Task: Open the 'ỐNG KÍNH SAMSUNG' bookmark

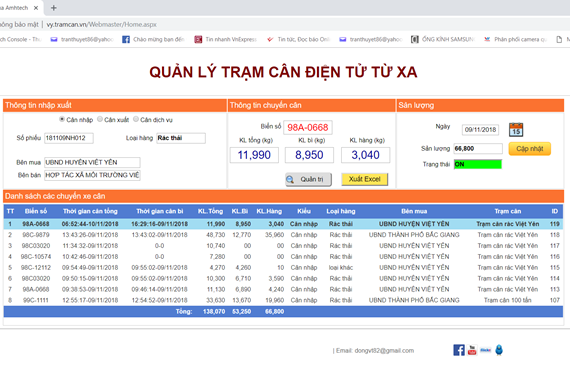Action: pos(443,39)
